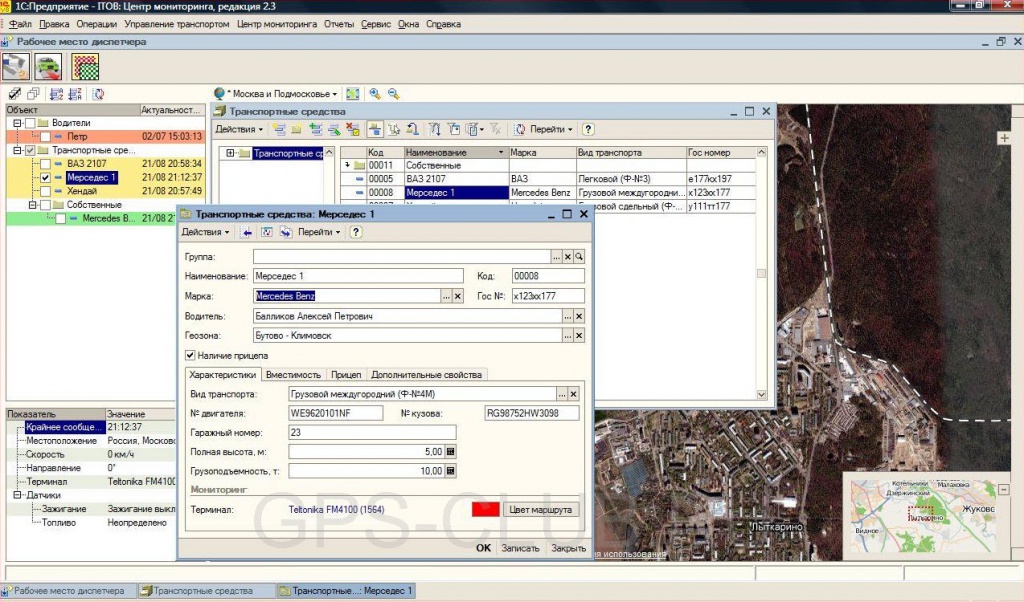Screen dimensions: 1024x602
Task: Collapse the Собственные tree node
Action: (x=32, y=205)
